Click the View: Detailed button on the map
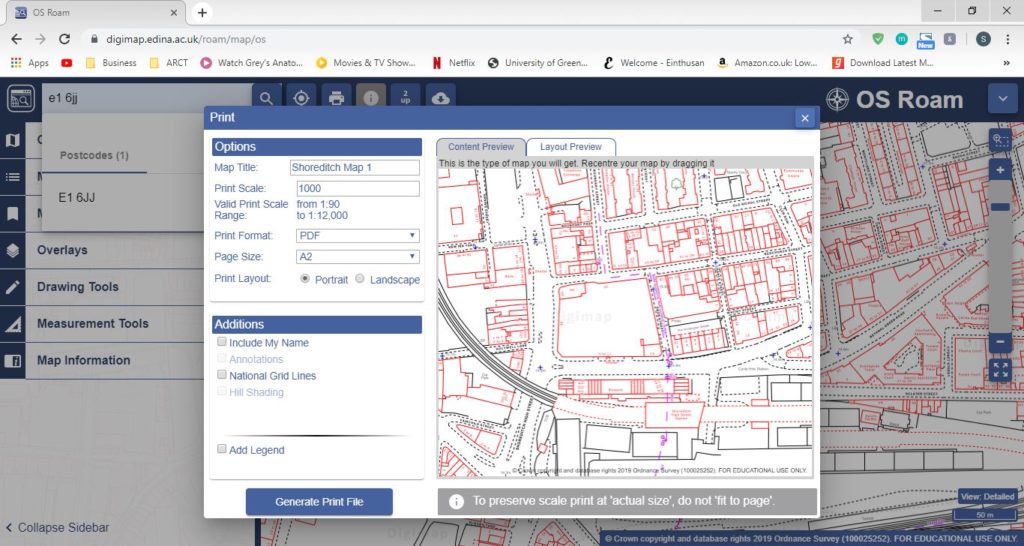This screenshot has height=546, width=1024. tap(987, 496)
